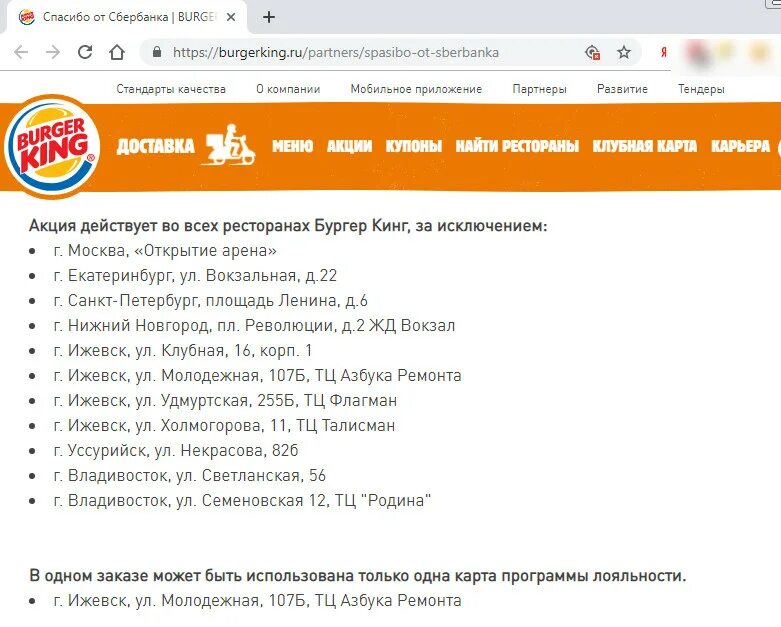Open the browser home page icon
781x627 pixels.
tap(117, 52)
